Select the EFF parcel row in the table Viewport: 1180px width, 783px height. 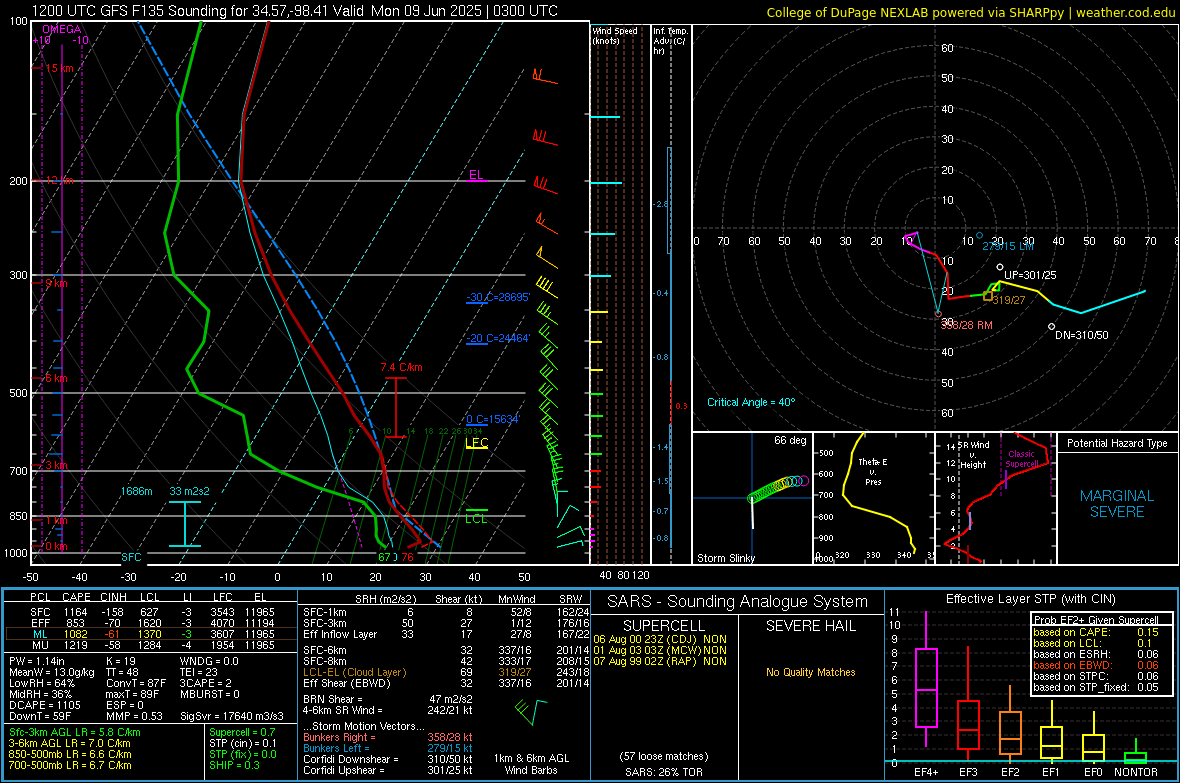click(x=153, y=623)
